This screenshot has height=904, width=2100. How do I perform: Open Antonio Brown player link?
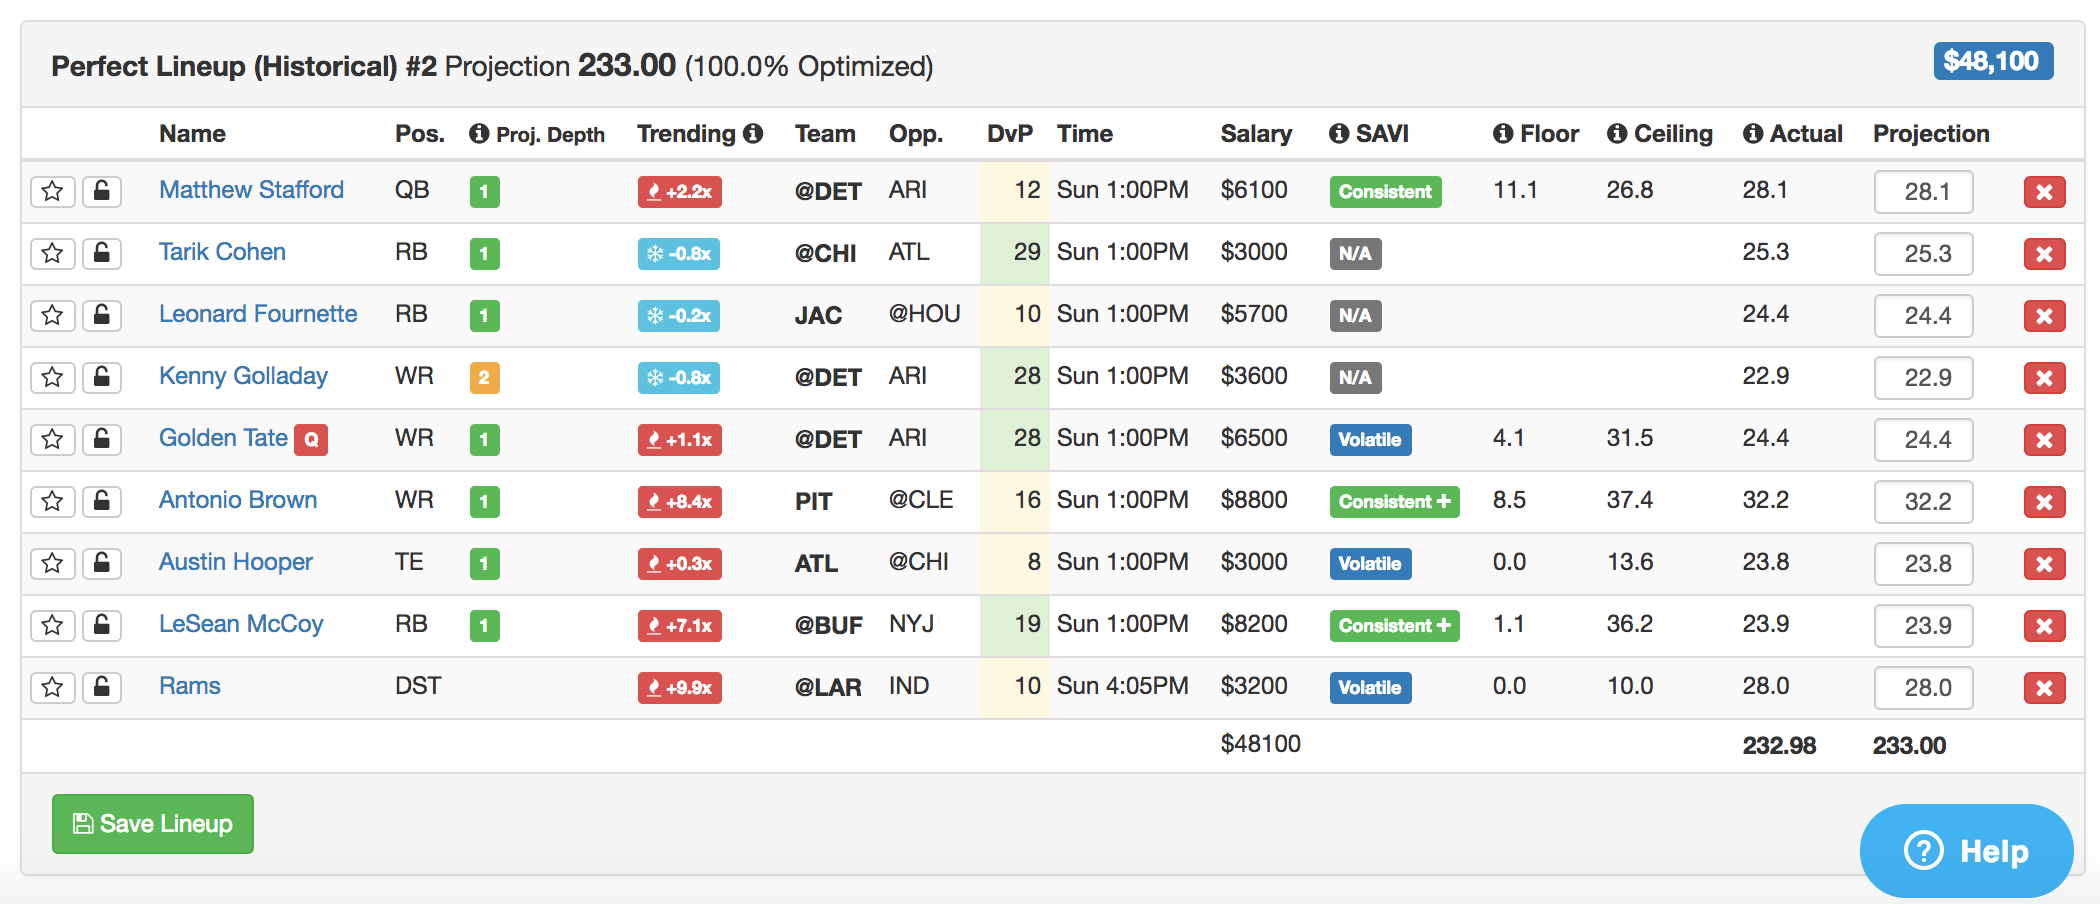click(x=238, y=500)
